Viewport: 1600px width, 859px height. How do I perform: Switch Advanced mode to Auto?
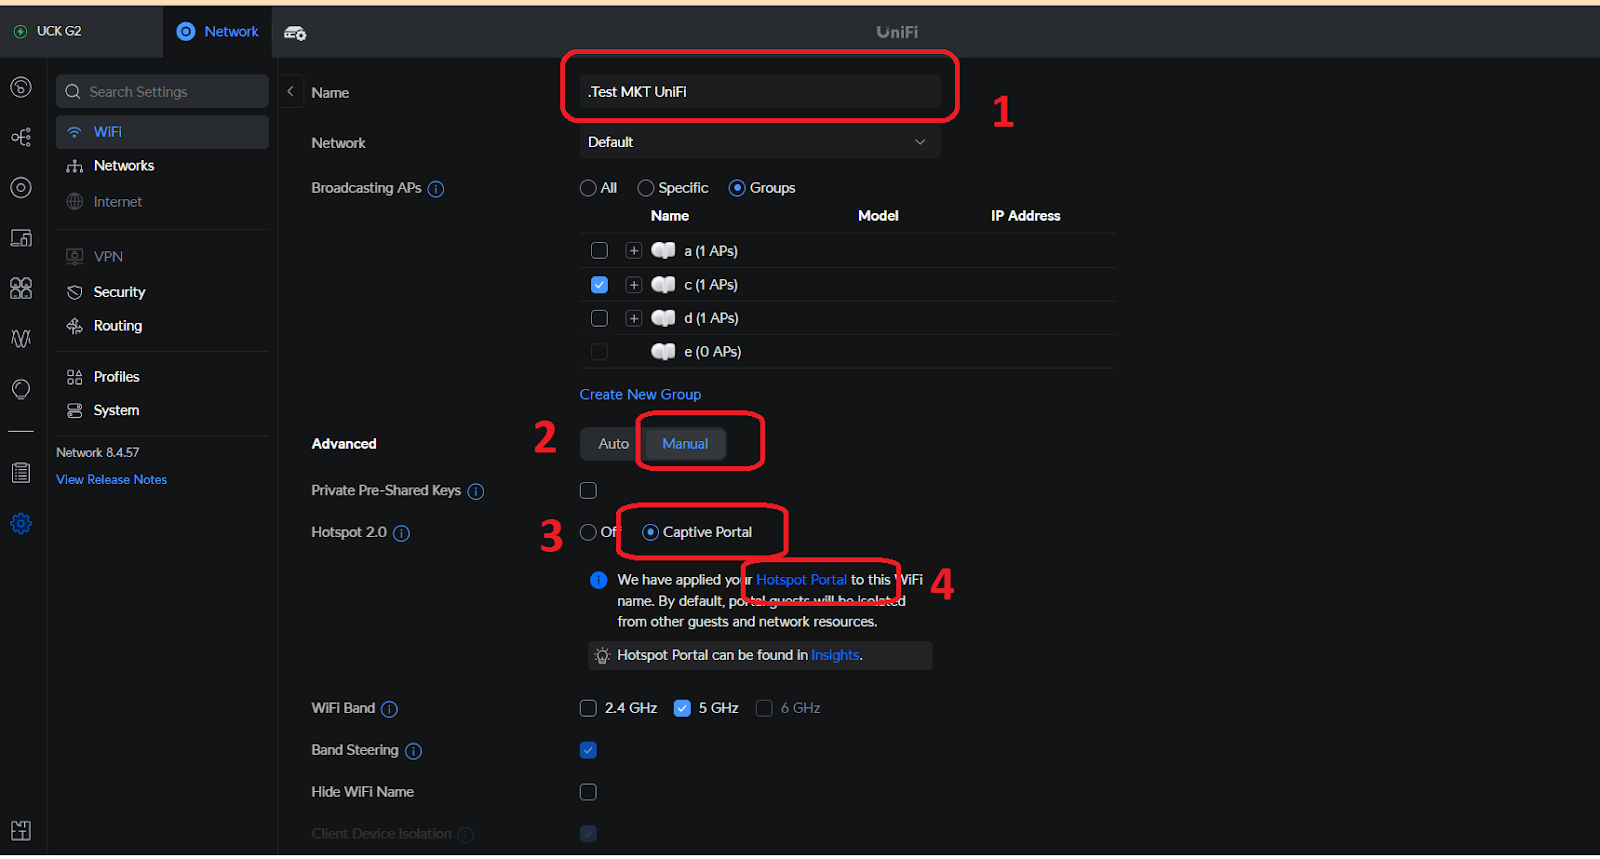click(x=613, y=444)
